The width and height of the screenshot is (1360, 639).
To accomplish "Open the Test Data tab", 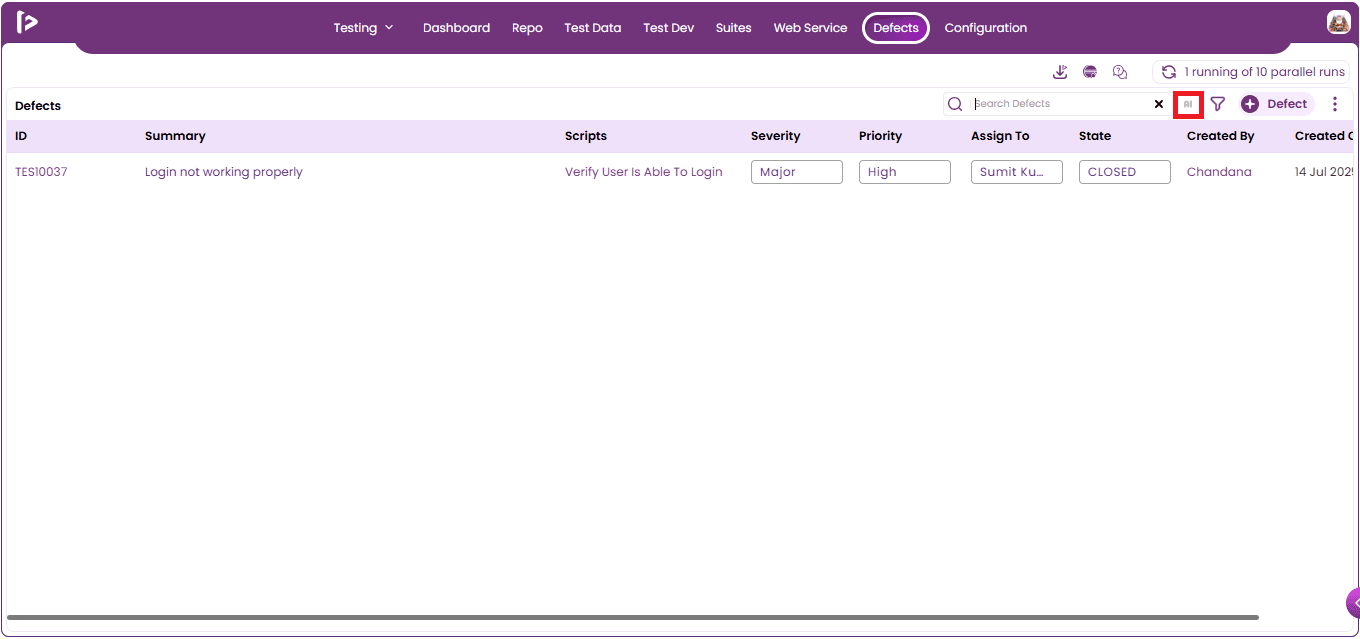I will coord(593,28).
